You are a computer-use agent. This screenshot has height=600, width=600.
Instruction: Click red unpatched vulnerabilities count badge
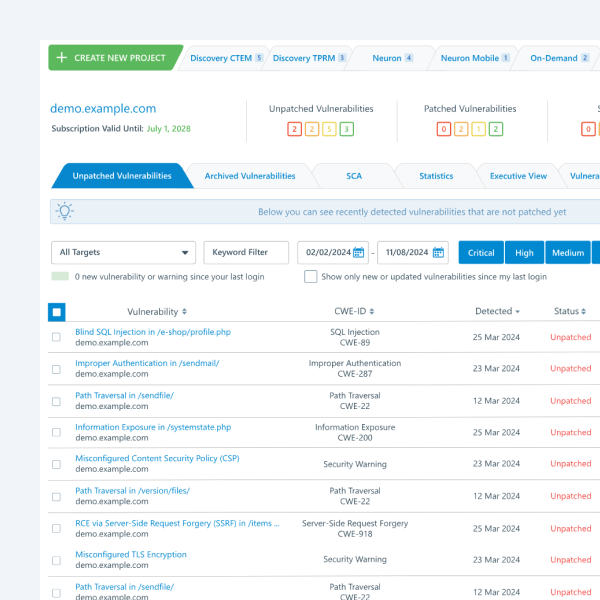pos(294,129)
